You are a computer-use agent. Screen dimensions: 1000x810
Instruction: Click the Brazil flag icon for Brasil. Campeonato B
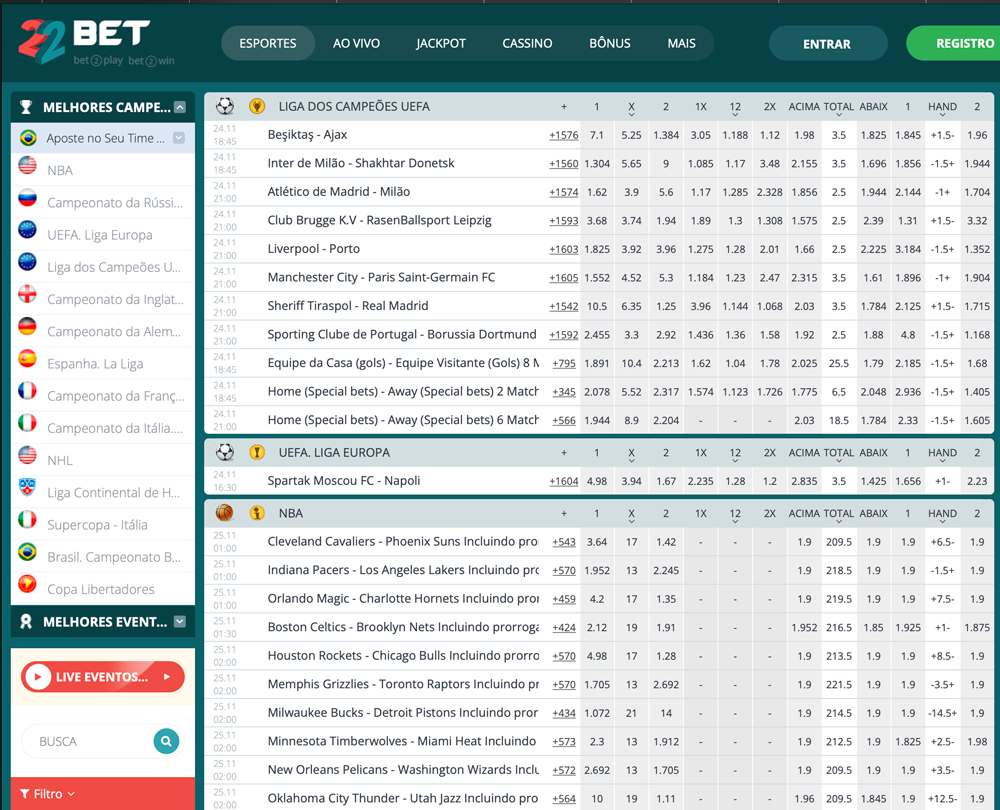[x=27, y=552]
